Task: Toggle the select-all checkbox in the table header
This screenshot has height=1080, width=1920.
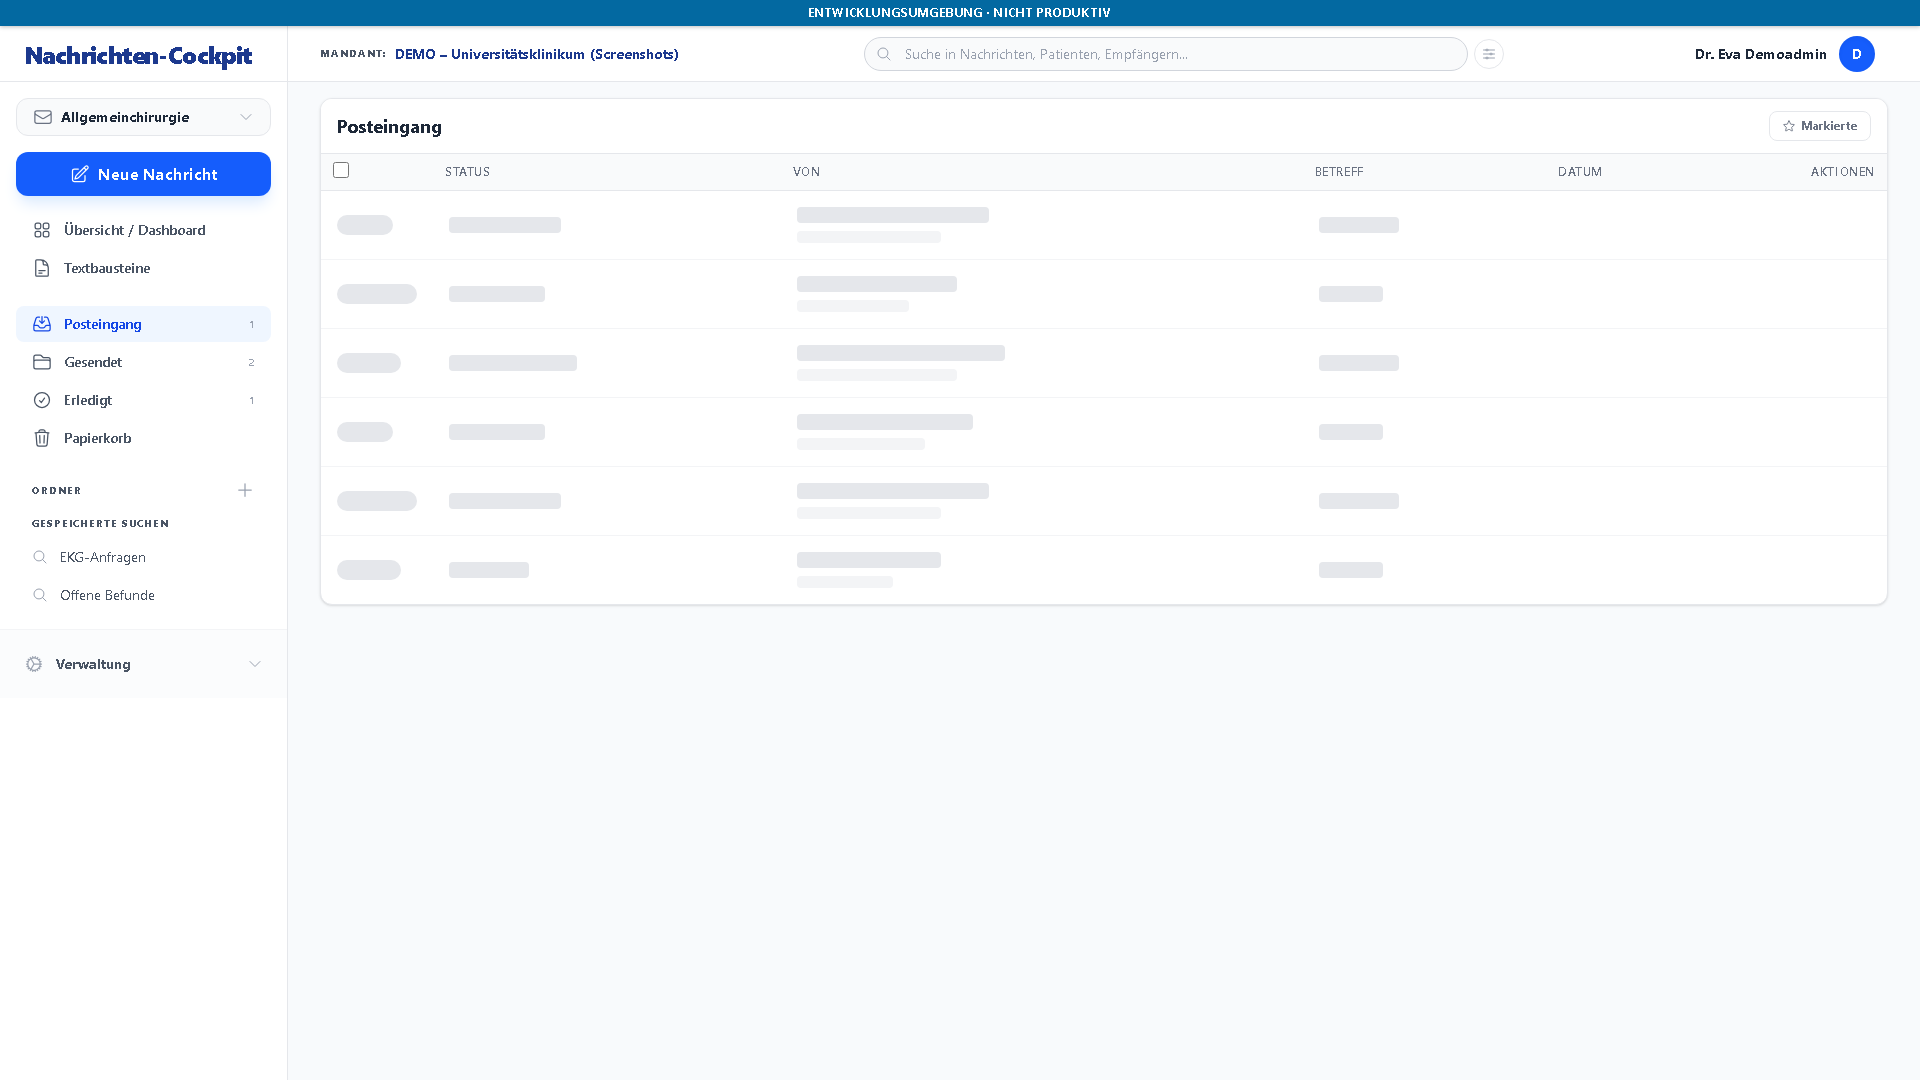Action: (x=341, y=170)
